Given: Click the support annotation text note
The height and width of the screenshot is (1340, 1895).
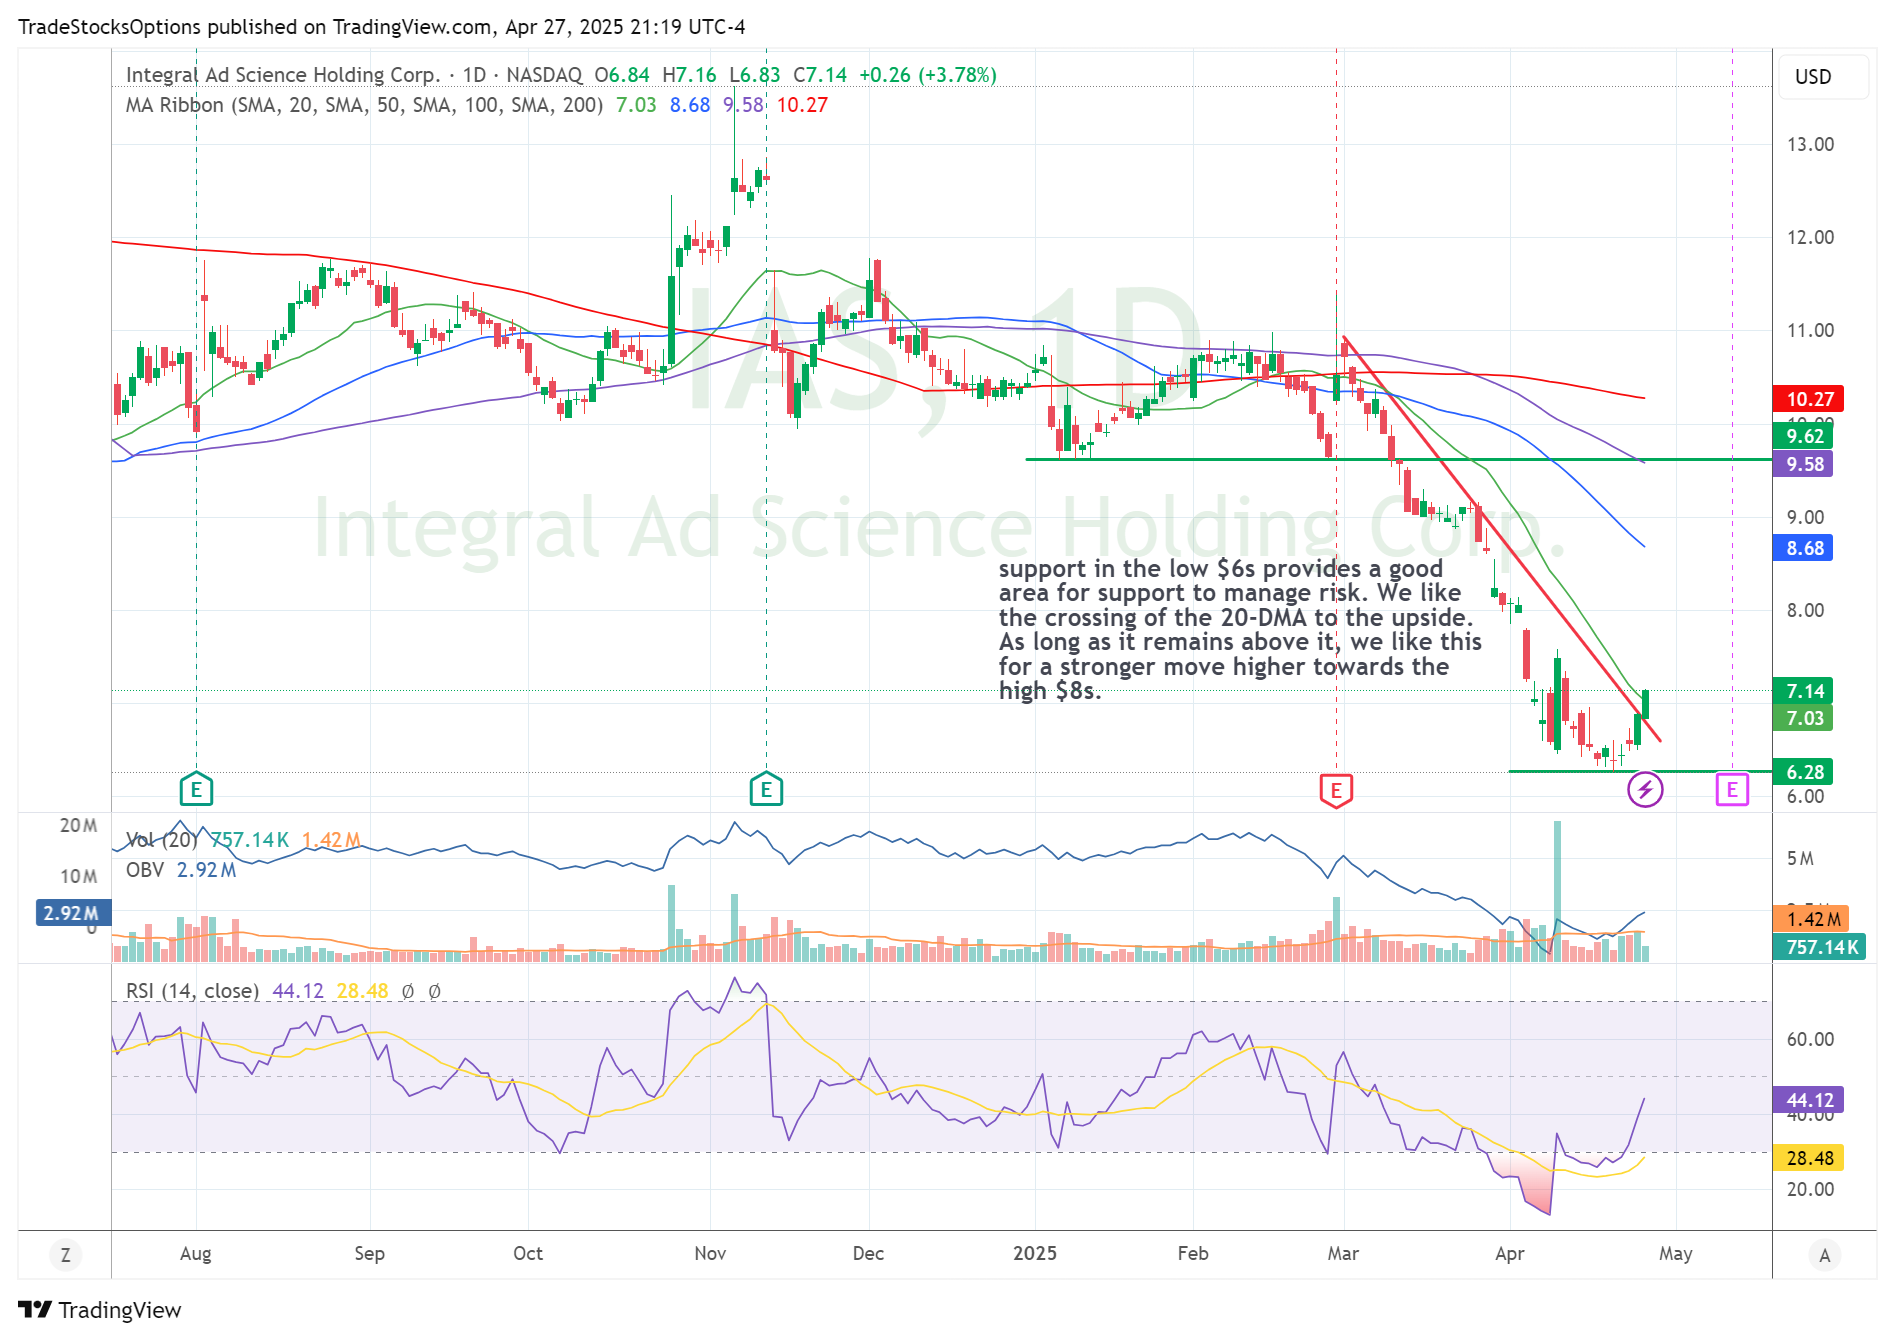Looking at the screenshot, I should coord(1240,630).
